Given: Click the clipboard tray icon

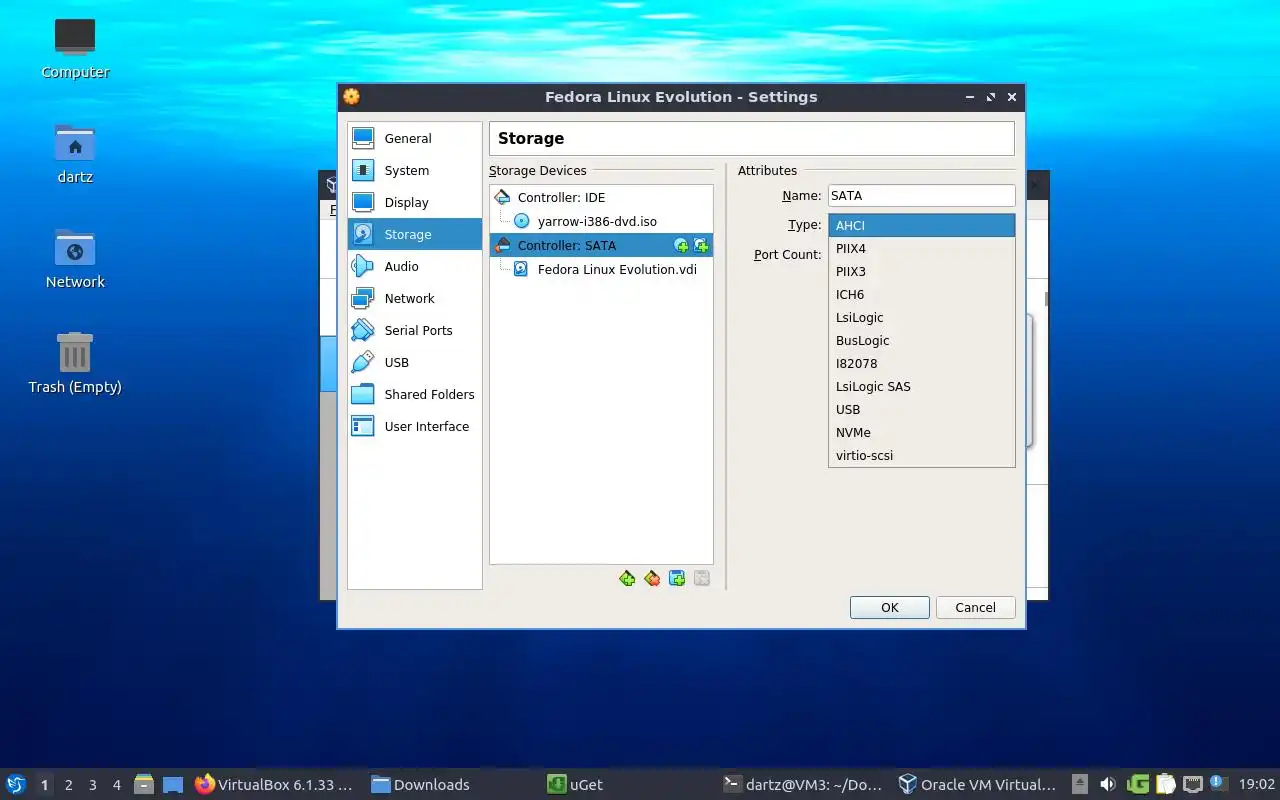Looking at the screenshot, I should (1165, 785).
